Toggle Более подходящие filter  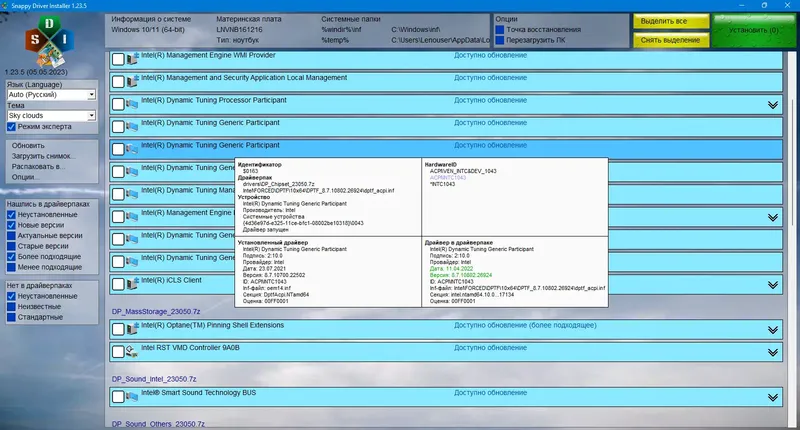tap(11, 257)
